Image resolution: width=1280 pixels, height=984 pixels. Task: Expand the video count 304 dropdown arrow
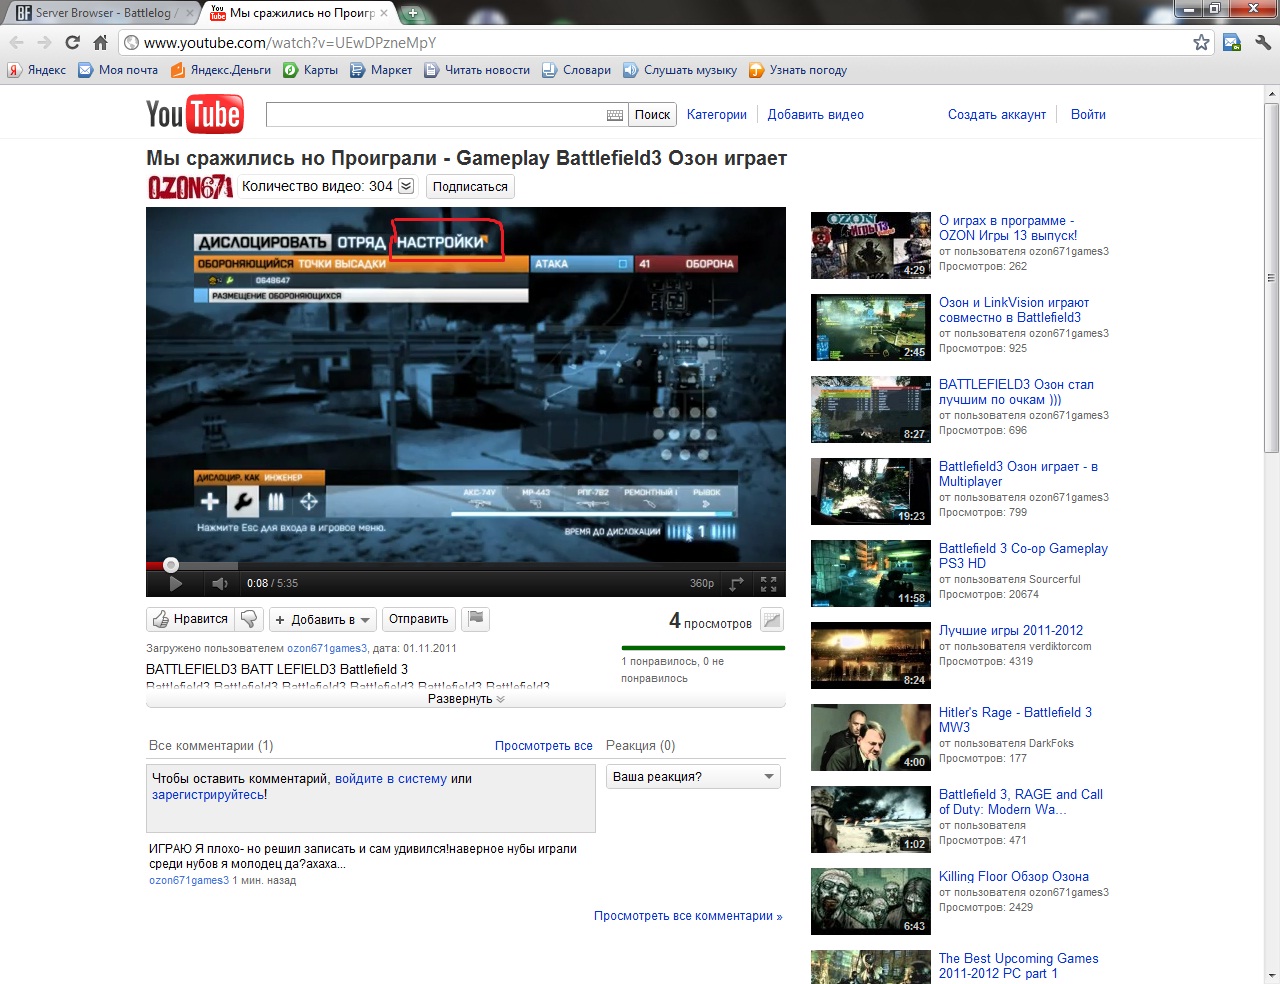tap(406, 186)
